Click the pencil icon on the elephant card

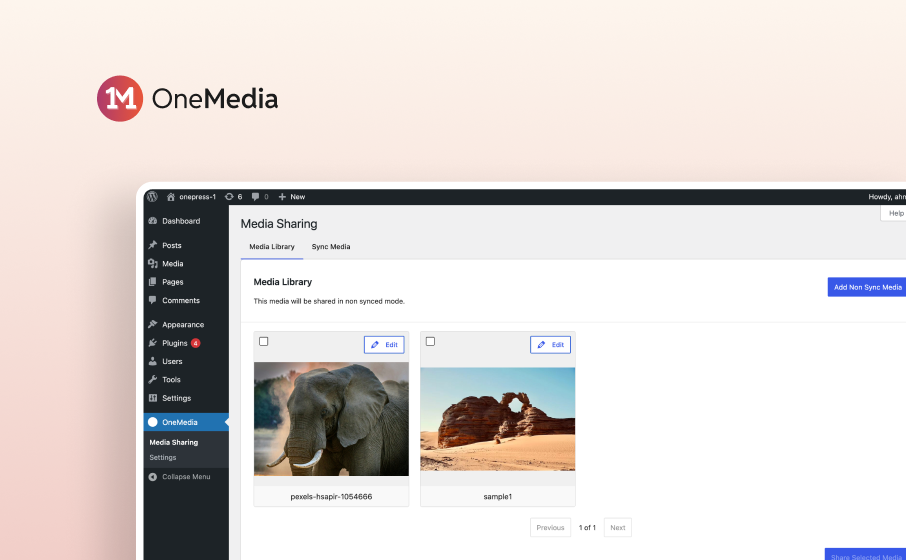(375, 344)
